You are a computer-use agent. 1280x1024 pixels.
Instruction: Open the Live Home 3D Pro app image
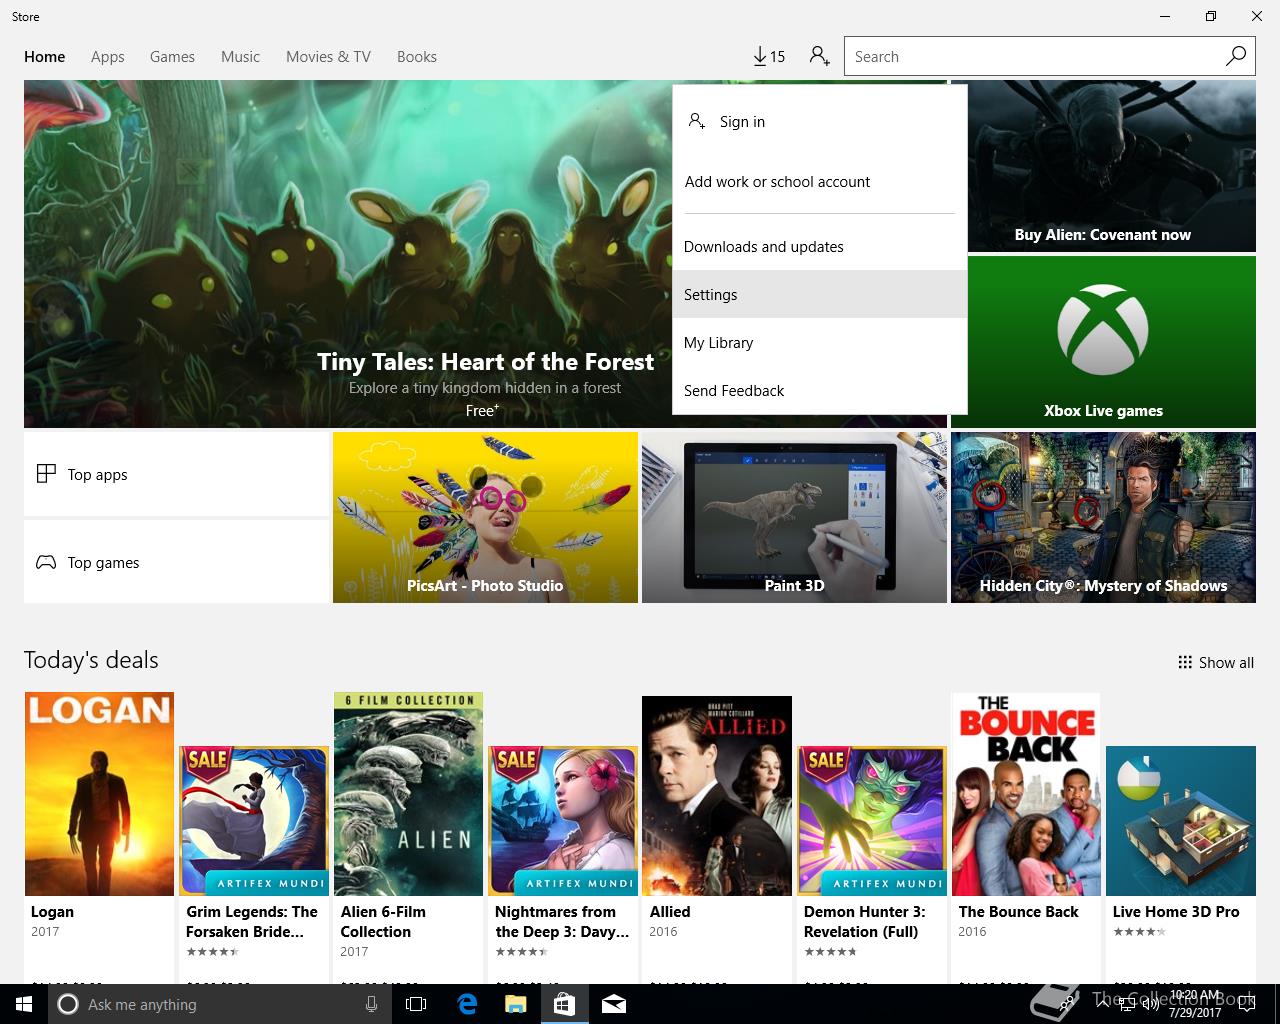(x=1181, y=820)
